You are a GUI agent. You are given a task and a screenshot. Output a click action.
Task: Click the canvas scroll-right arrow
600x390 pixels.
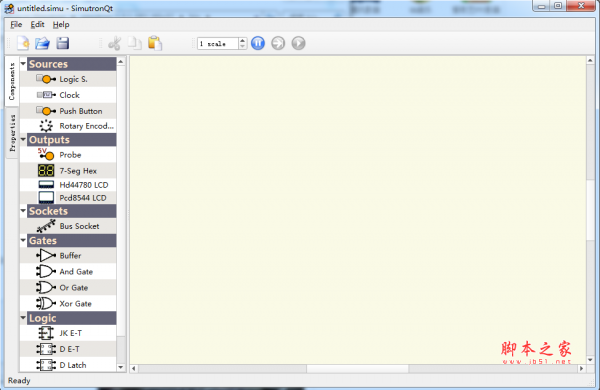coord(582,369)
